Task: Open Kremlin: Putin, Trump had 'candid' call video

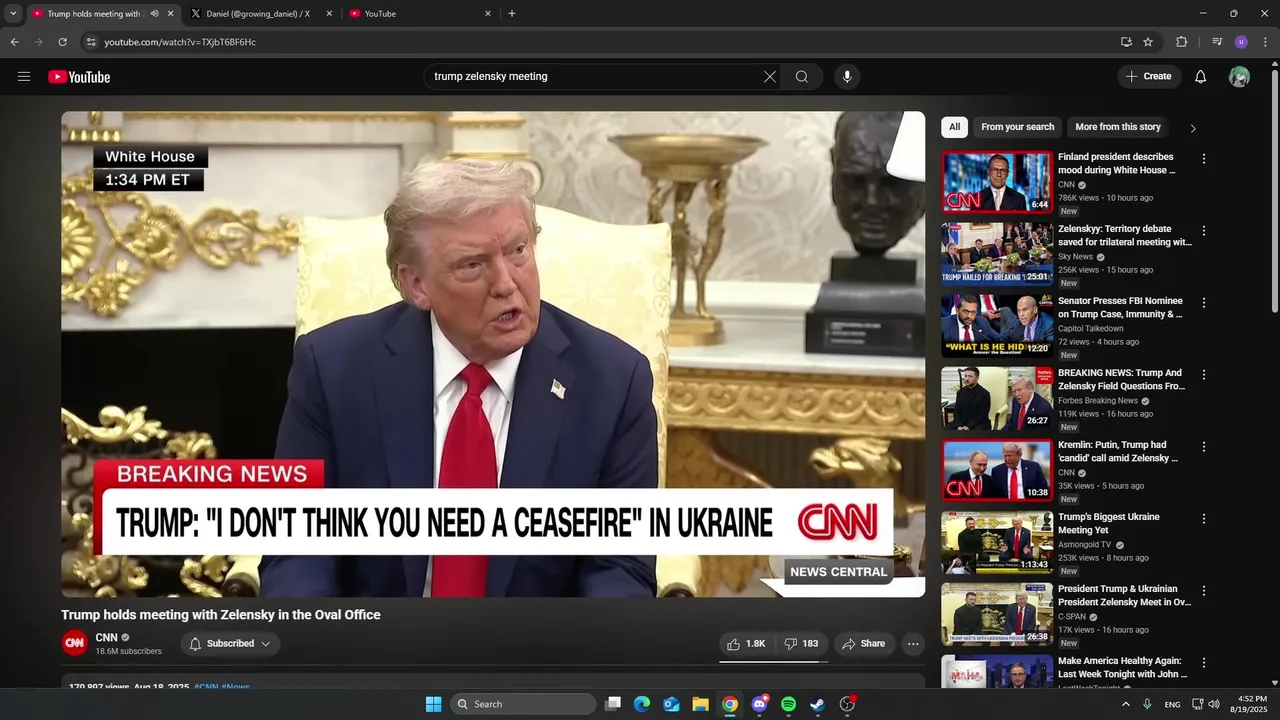Action: point(1117,451)
